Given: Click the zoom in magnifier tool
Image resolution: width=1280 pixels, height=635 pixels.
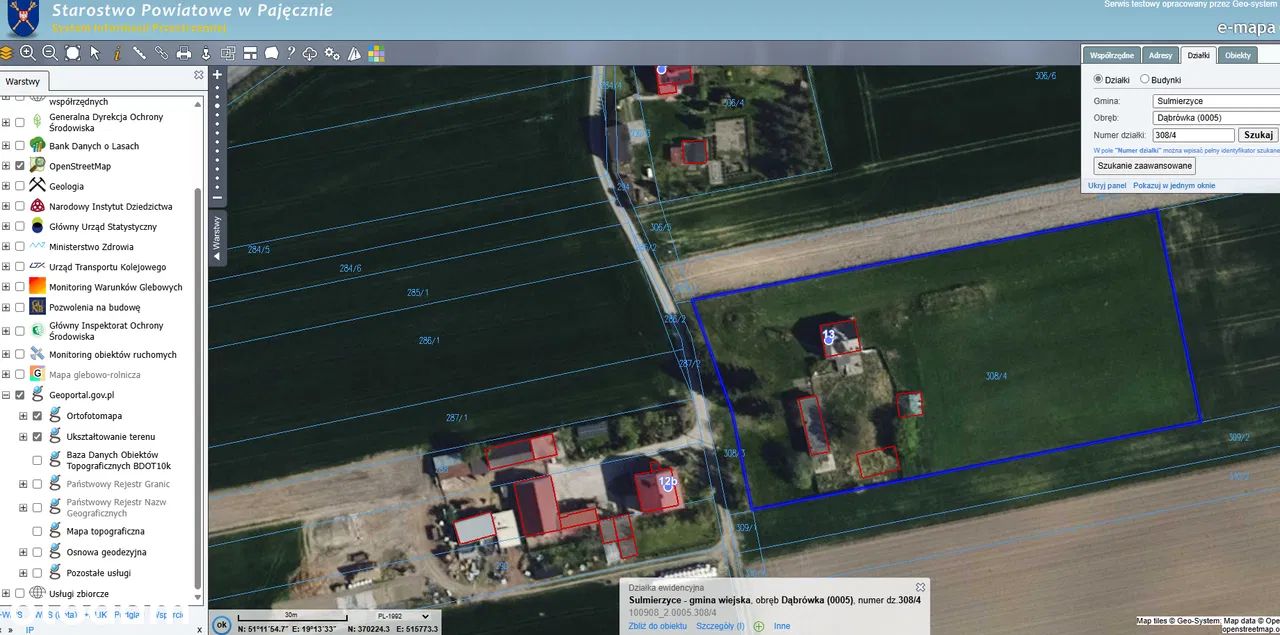Looking at the screenshot, I should (x=28, y=53).
